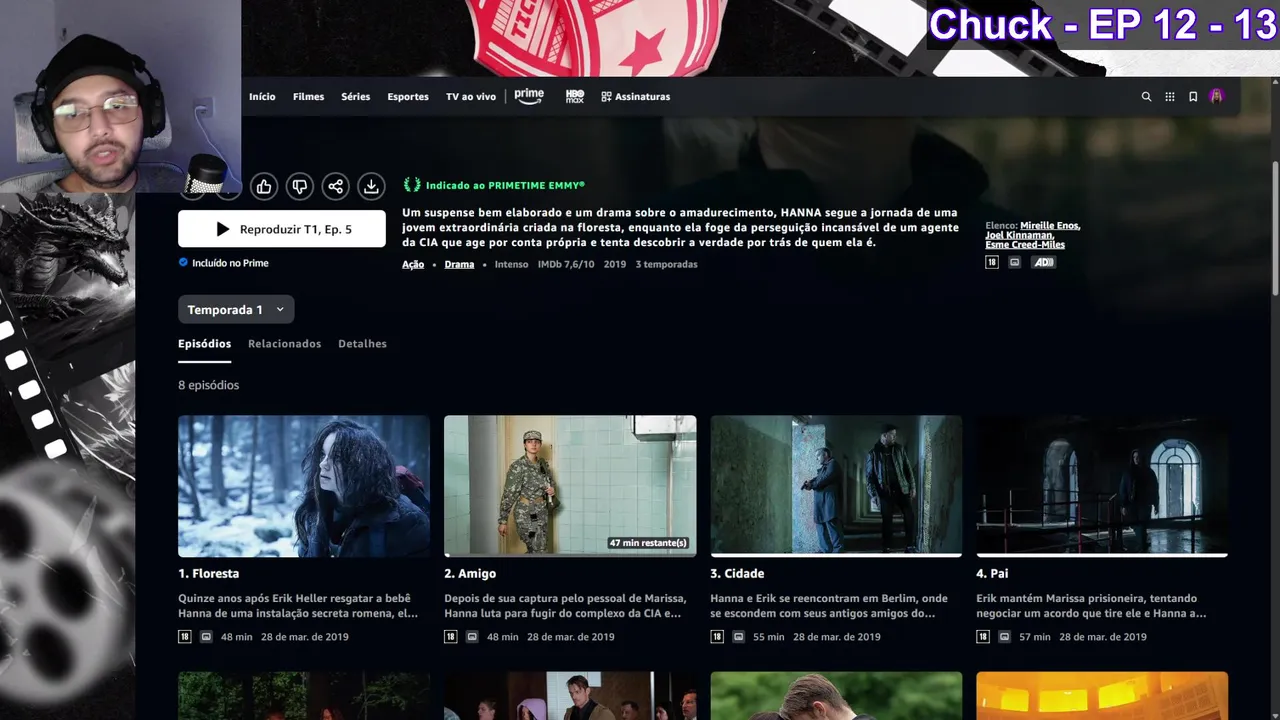Click the 8 episódios count text

point(208,385)
